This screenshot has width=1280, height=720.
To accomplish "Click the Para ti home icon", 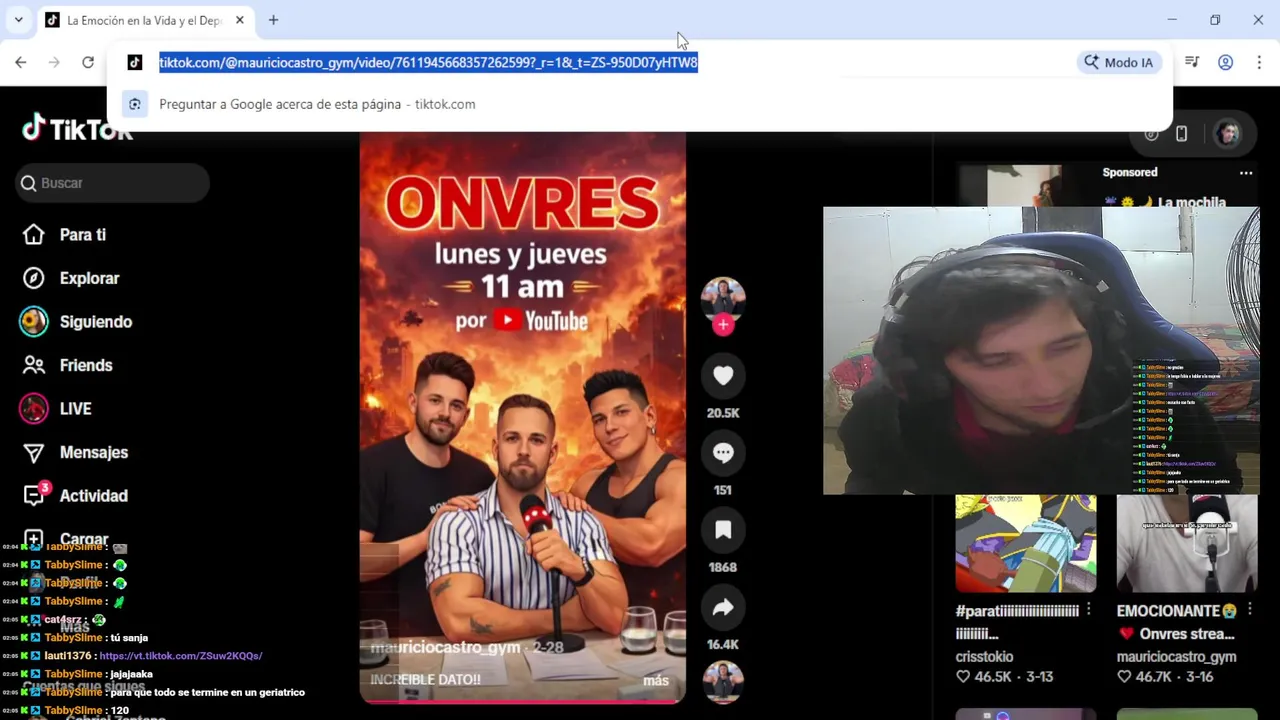I will pyautogui.click(x=34, y=235).
